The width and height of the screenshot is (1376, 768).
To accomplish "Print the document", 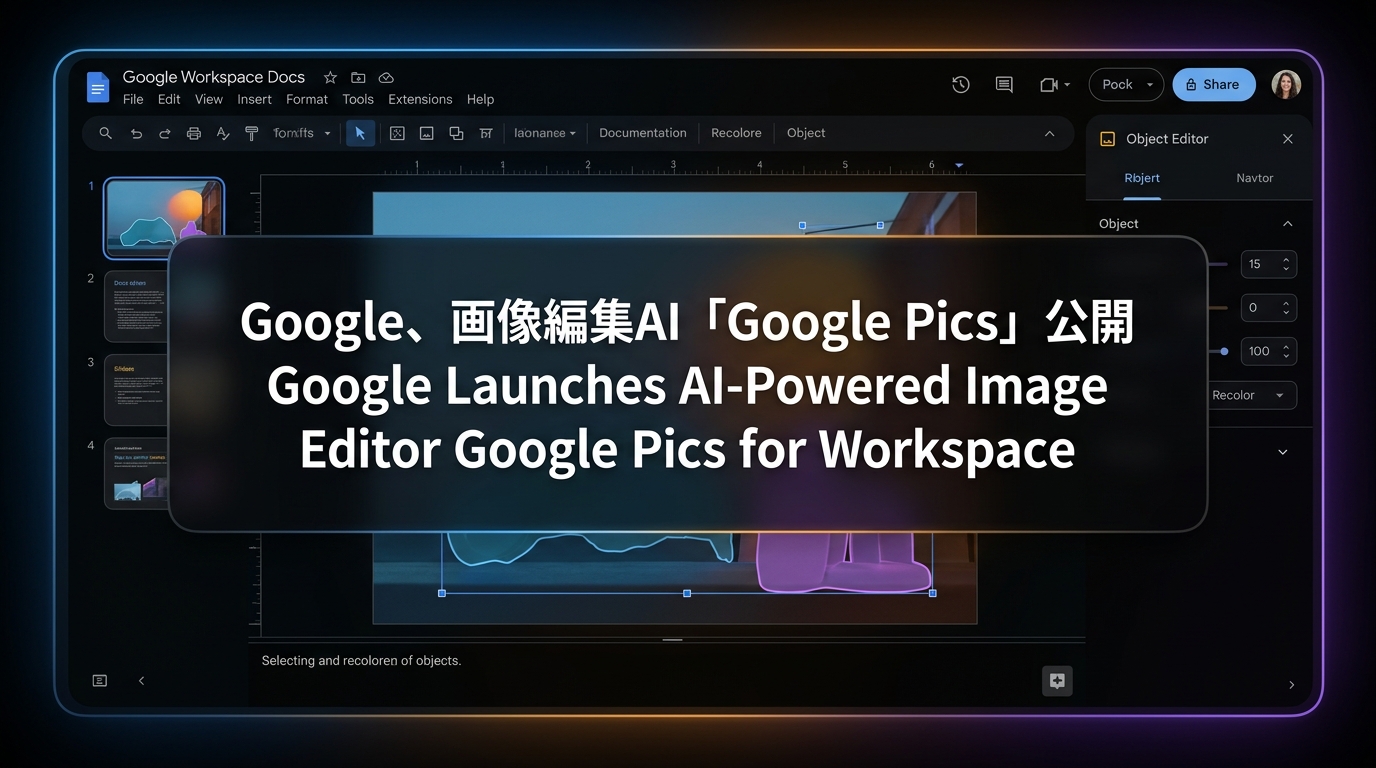I will [194, 133].
